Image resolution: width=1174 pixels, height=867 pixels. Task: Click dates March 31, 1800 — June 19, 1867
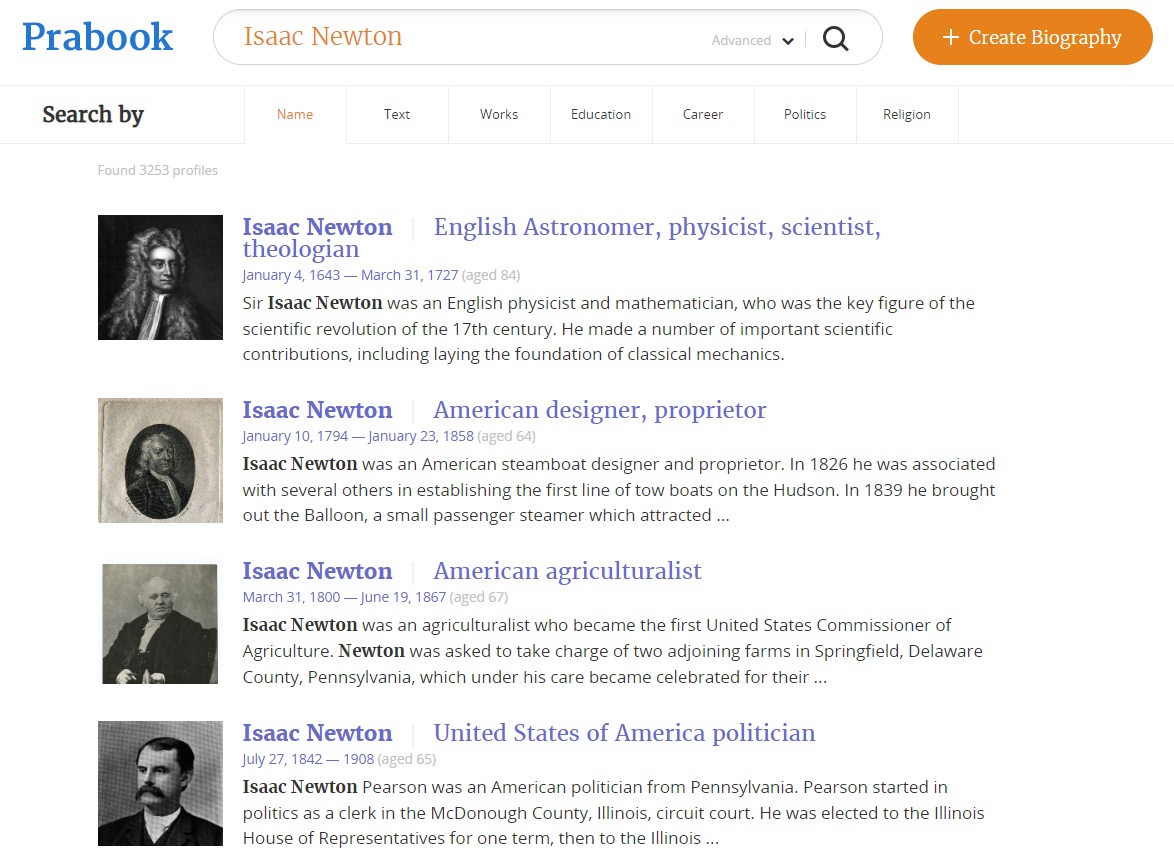pos(344,597)
